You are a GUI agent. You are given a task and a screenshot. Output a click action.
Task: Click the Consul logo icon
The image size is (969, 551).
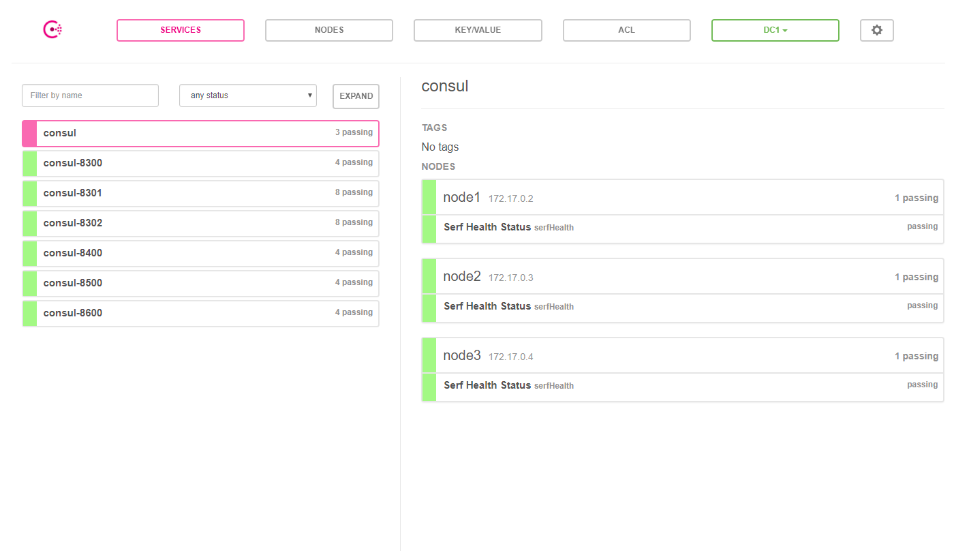pyautogui.click(x=53, y=30)
